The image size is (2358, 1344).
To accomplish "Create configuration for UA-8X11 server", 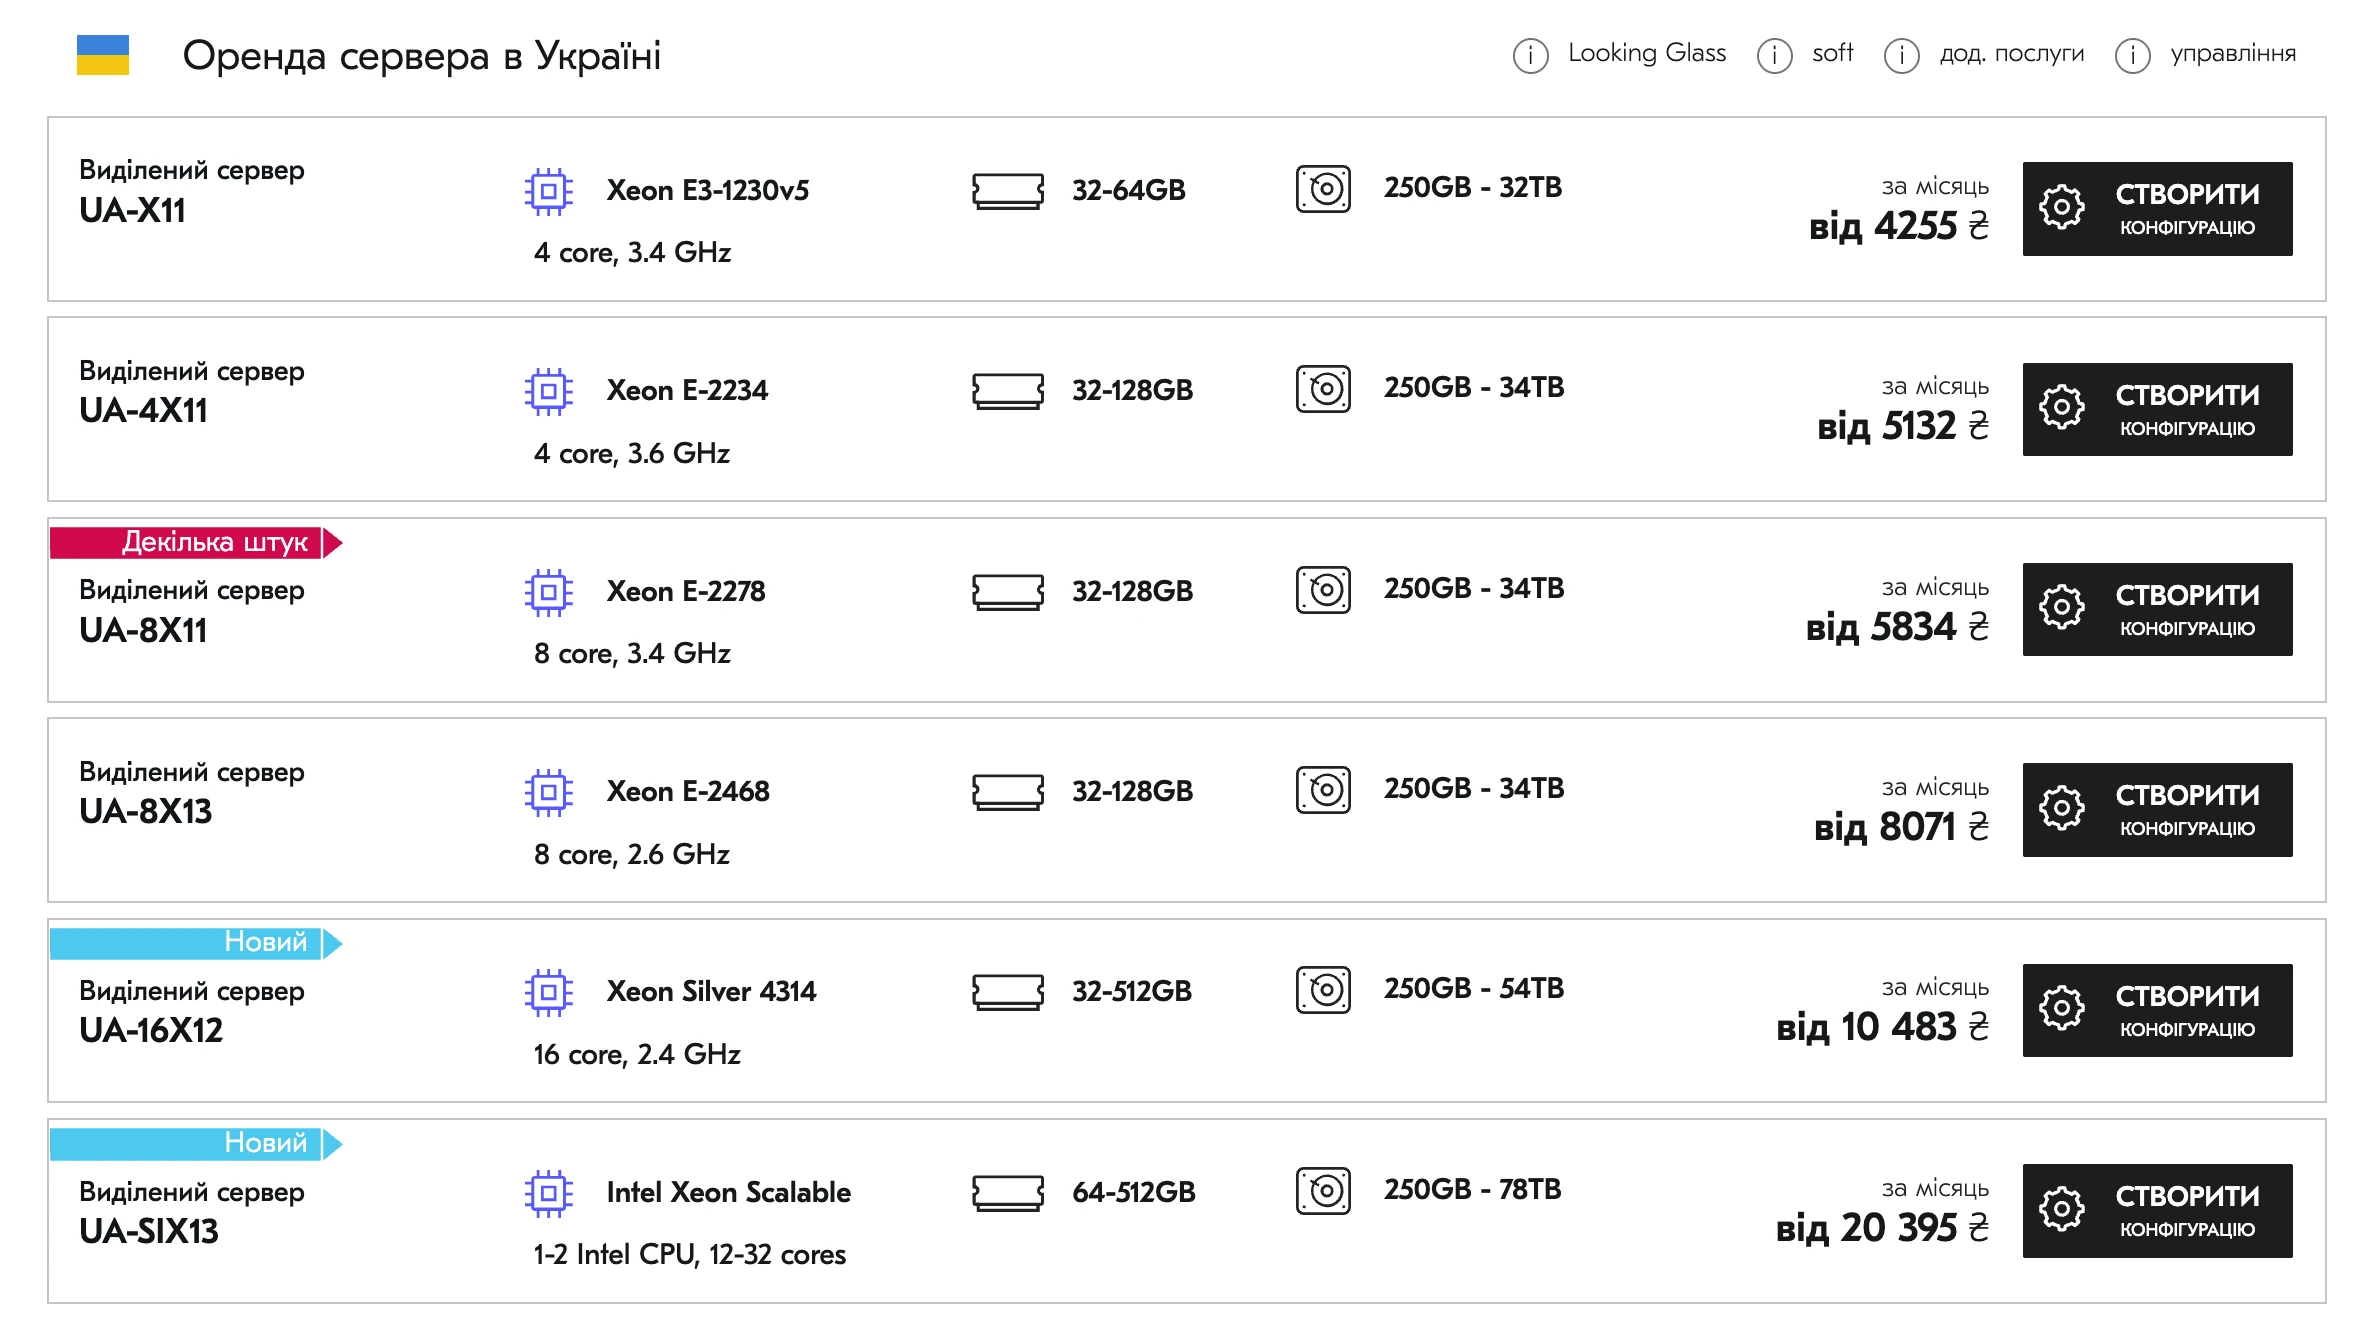I will (2157, 610).
